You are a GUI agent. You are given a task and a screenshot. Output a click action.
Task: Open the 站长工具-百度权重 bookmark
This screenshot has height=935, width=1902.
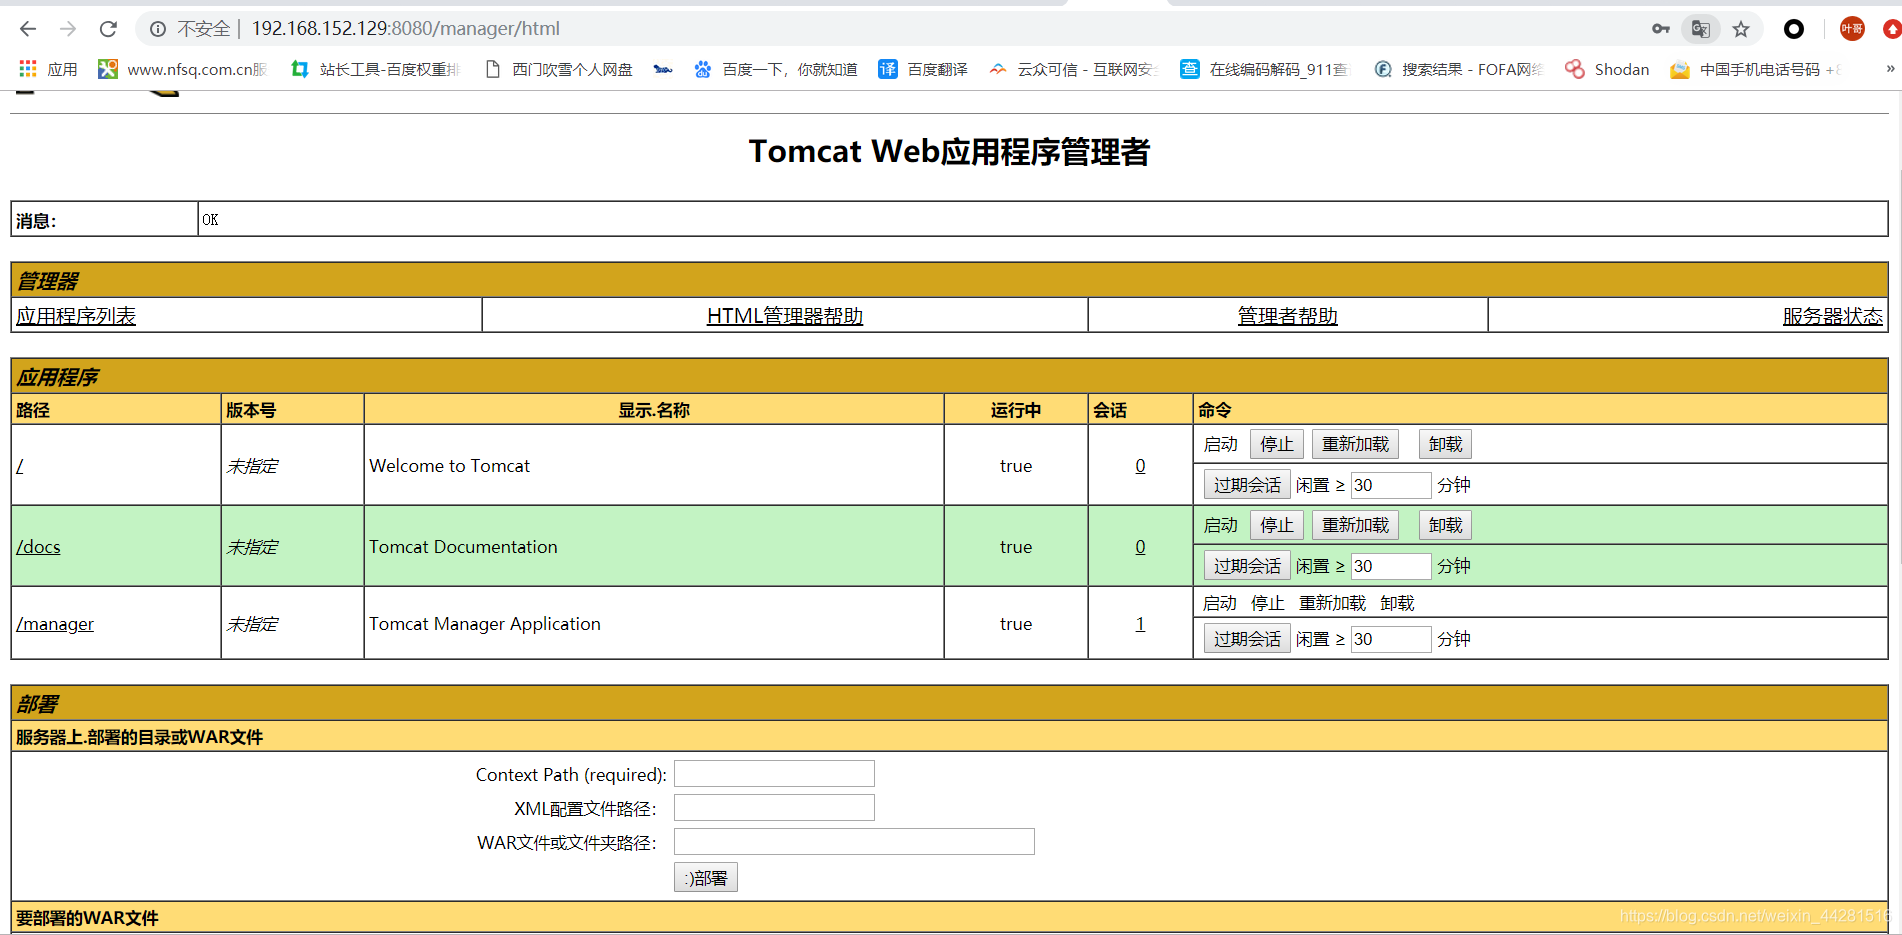(x=375, y=69)
